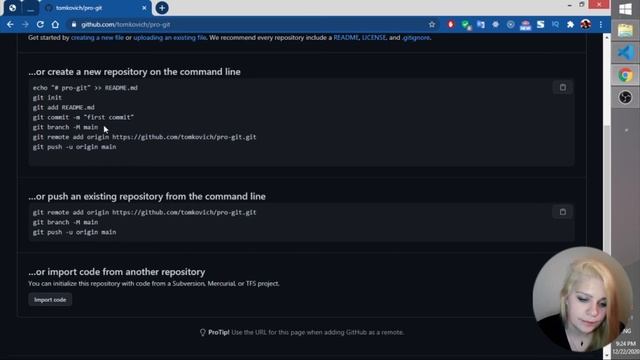Screen dimensions: 640x360
Task: Click the echo README.md command line
Action: pos(85,88)
